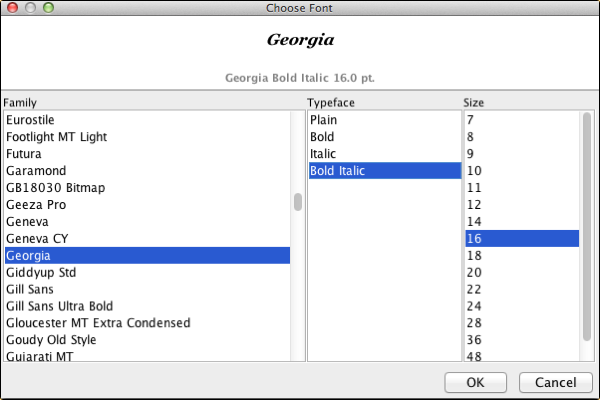This screenshot has width=600, height=400.
Task: Set font size to 10
Action: click(522, 170)
